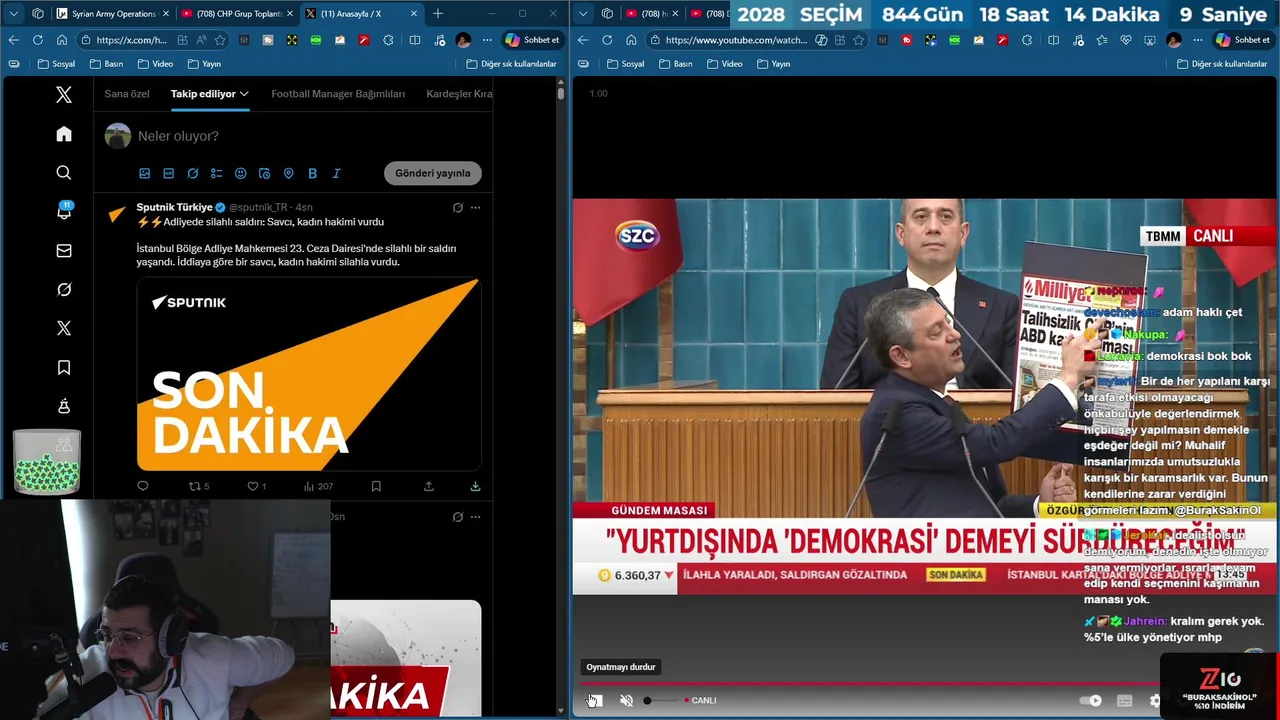Open Sputnik SON DAKİKA image
Screen dimensions: 1280x720
309,374
